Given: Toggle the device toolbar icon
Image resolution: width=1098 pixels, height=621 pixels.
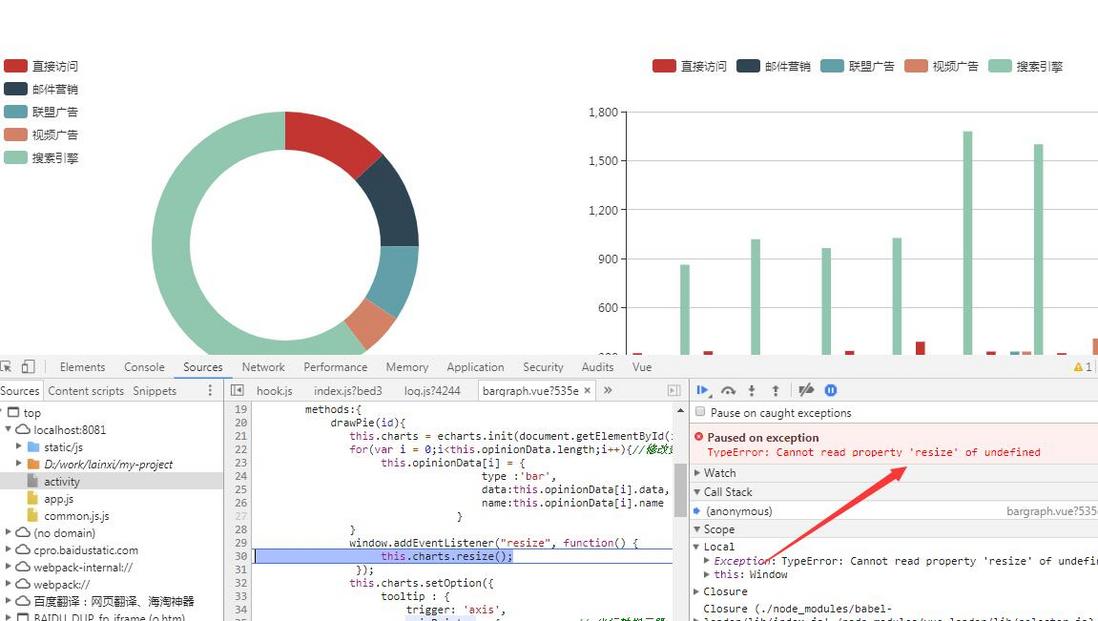Looking at the screenshot, I should click(x=28, y=366).
